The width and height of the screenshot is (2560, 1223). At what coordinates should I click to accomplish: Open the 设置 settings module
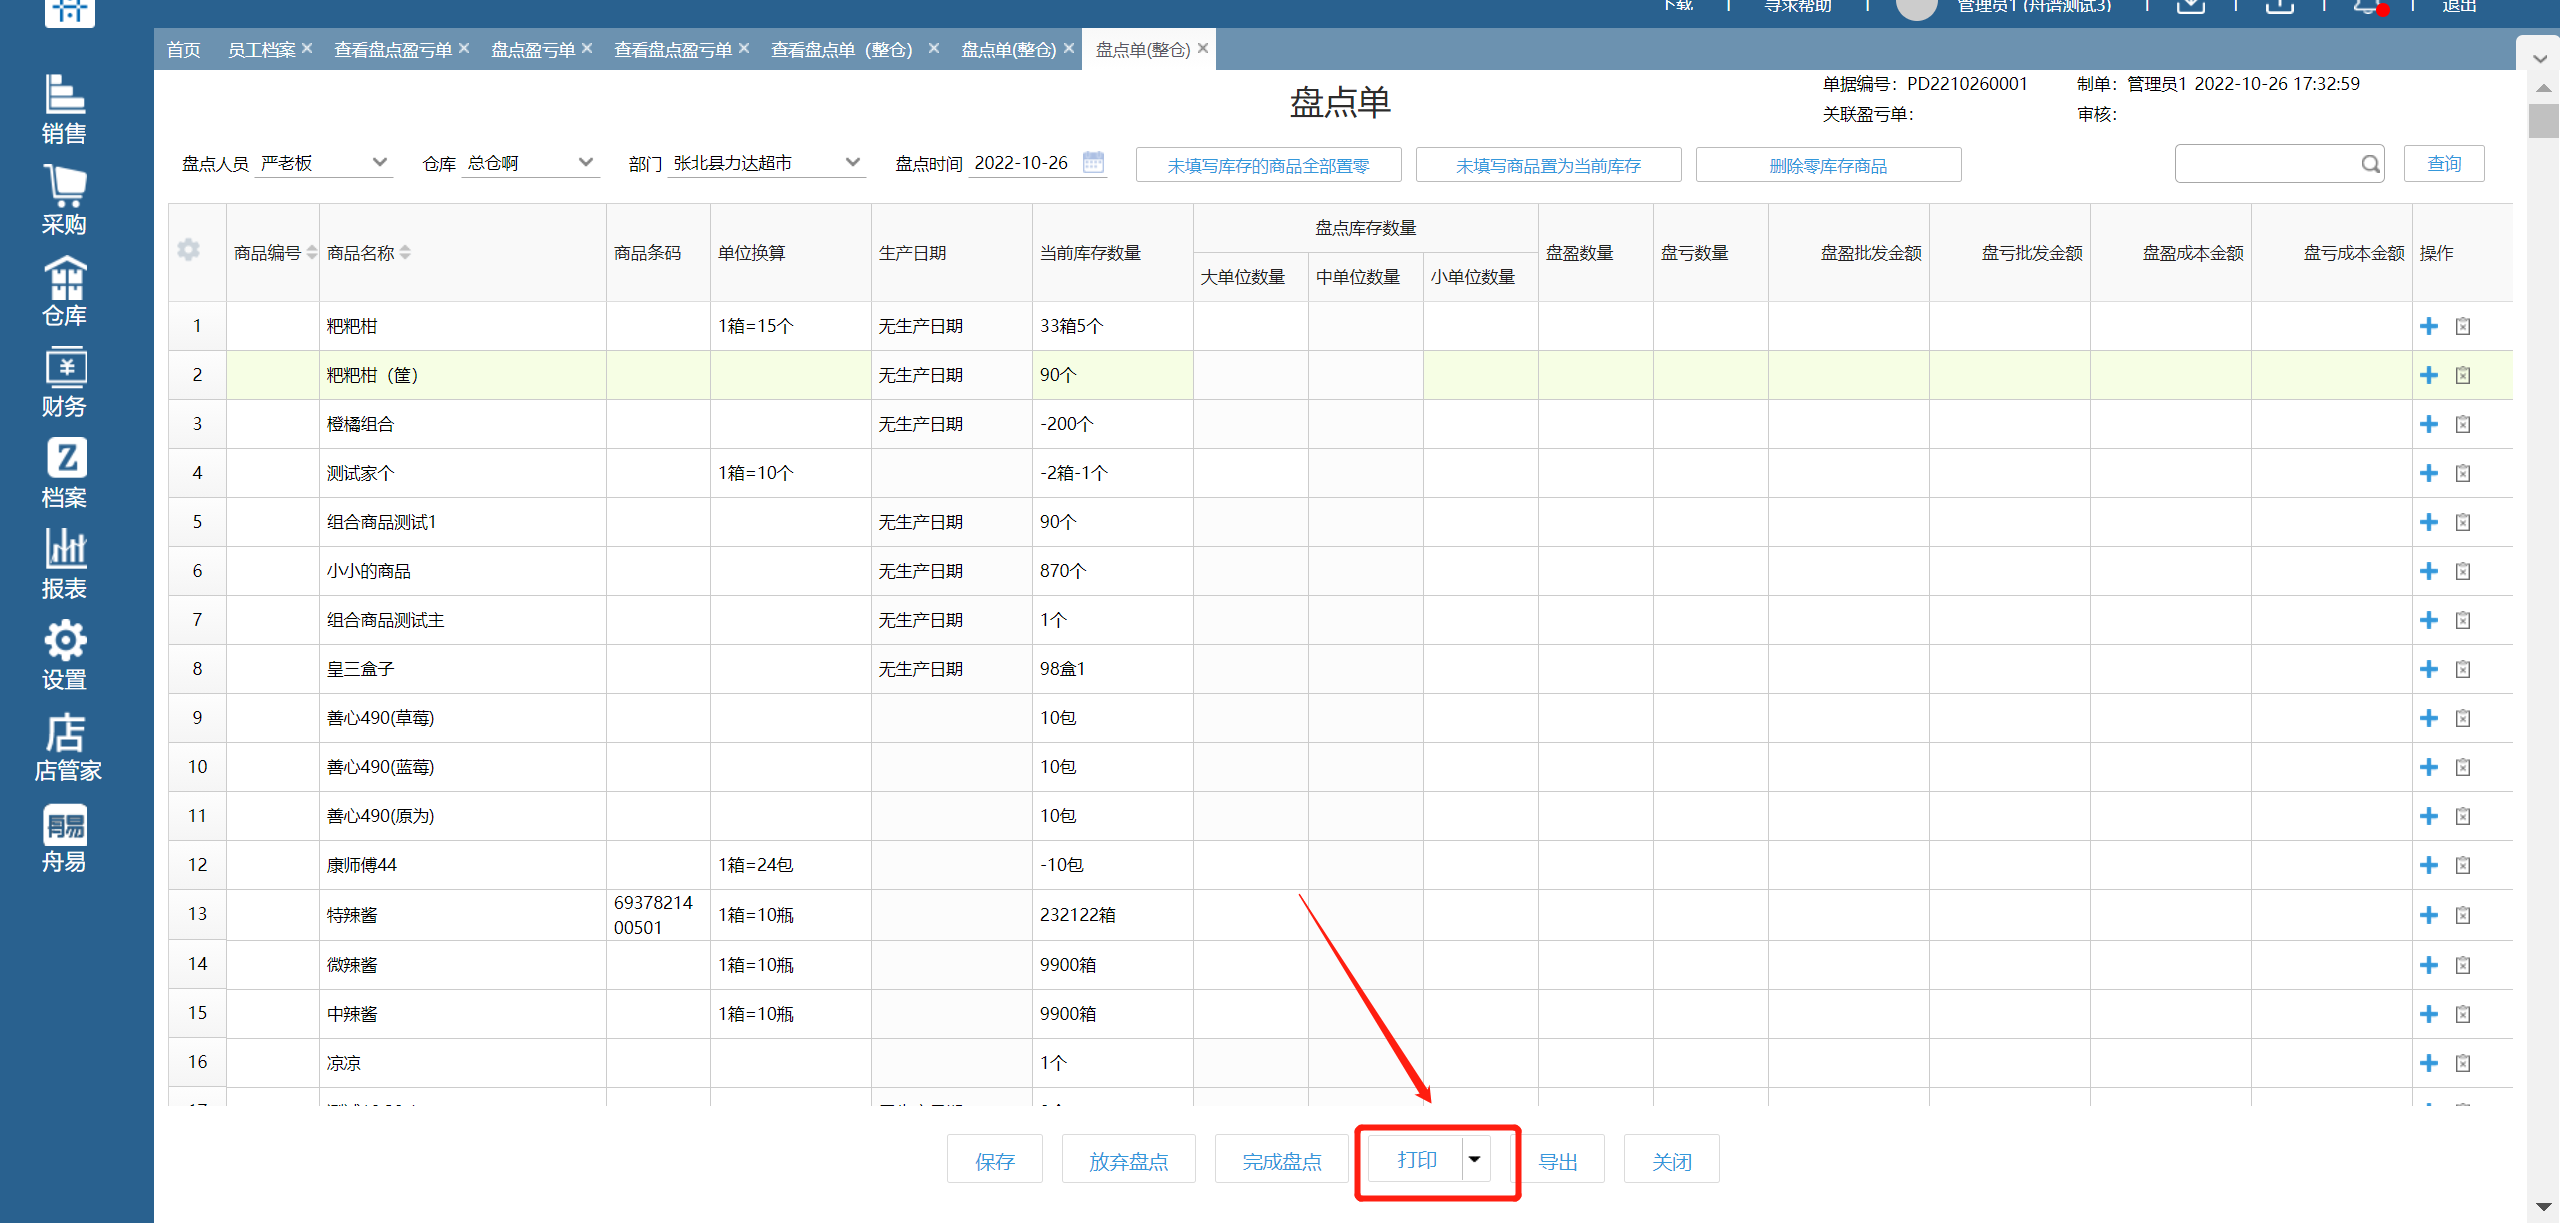[64, 656]
